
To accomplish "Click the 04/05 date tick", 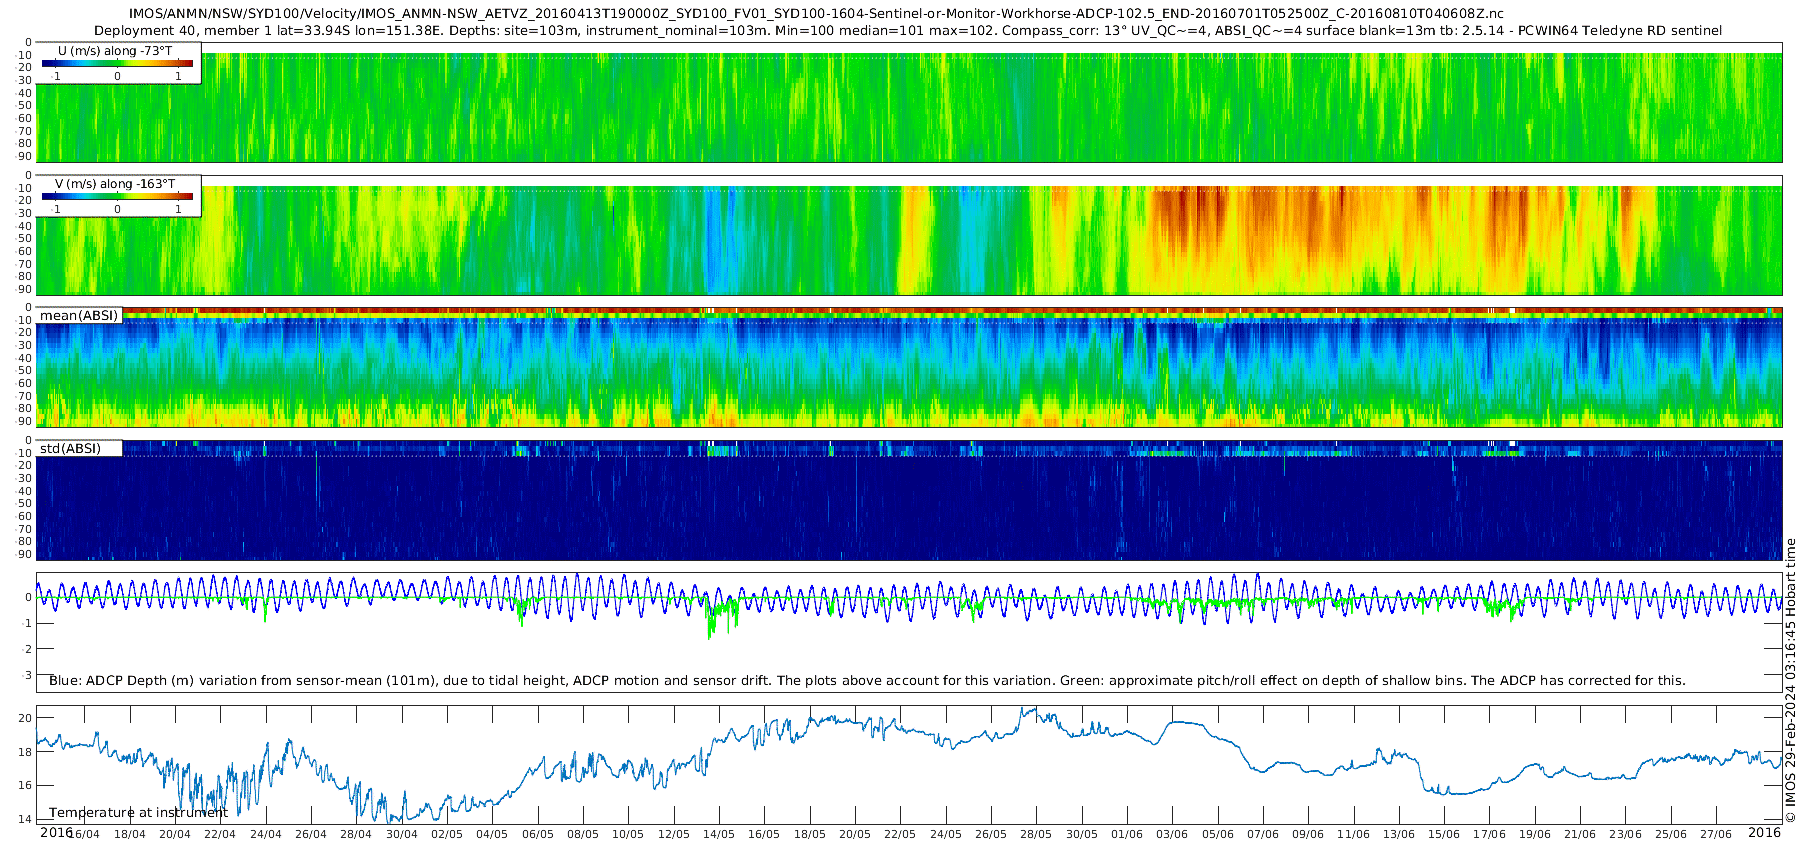I will pos(492,834).
